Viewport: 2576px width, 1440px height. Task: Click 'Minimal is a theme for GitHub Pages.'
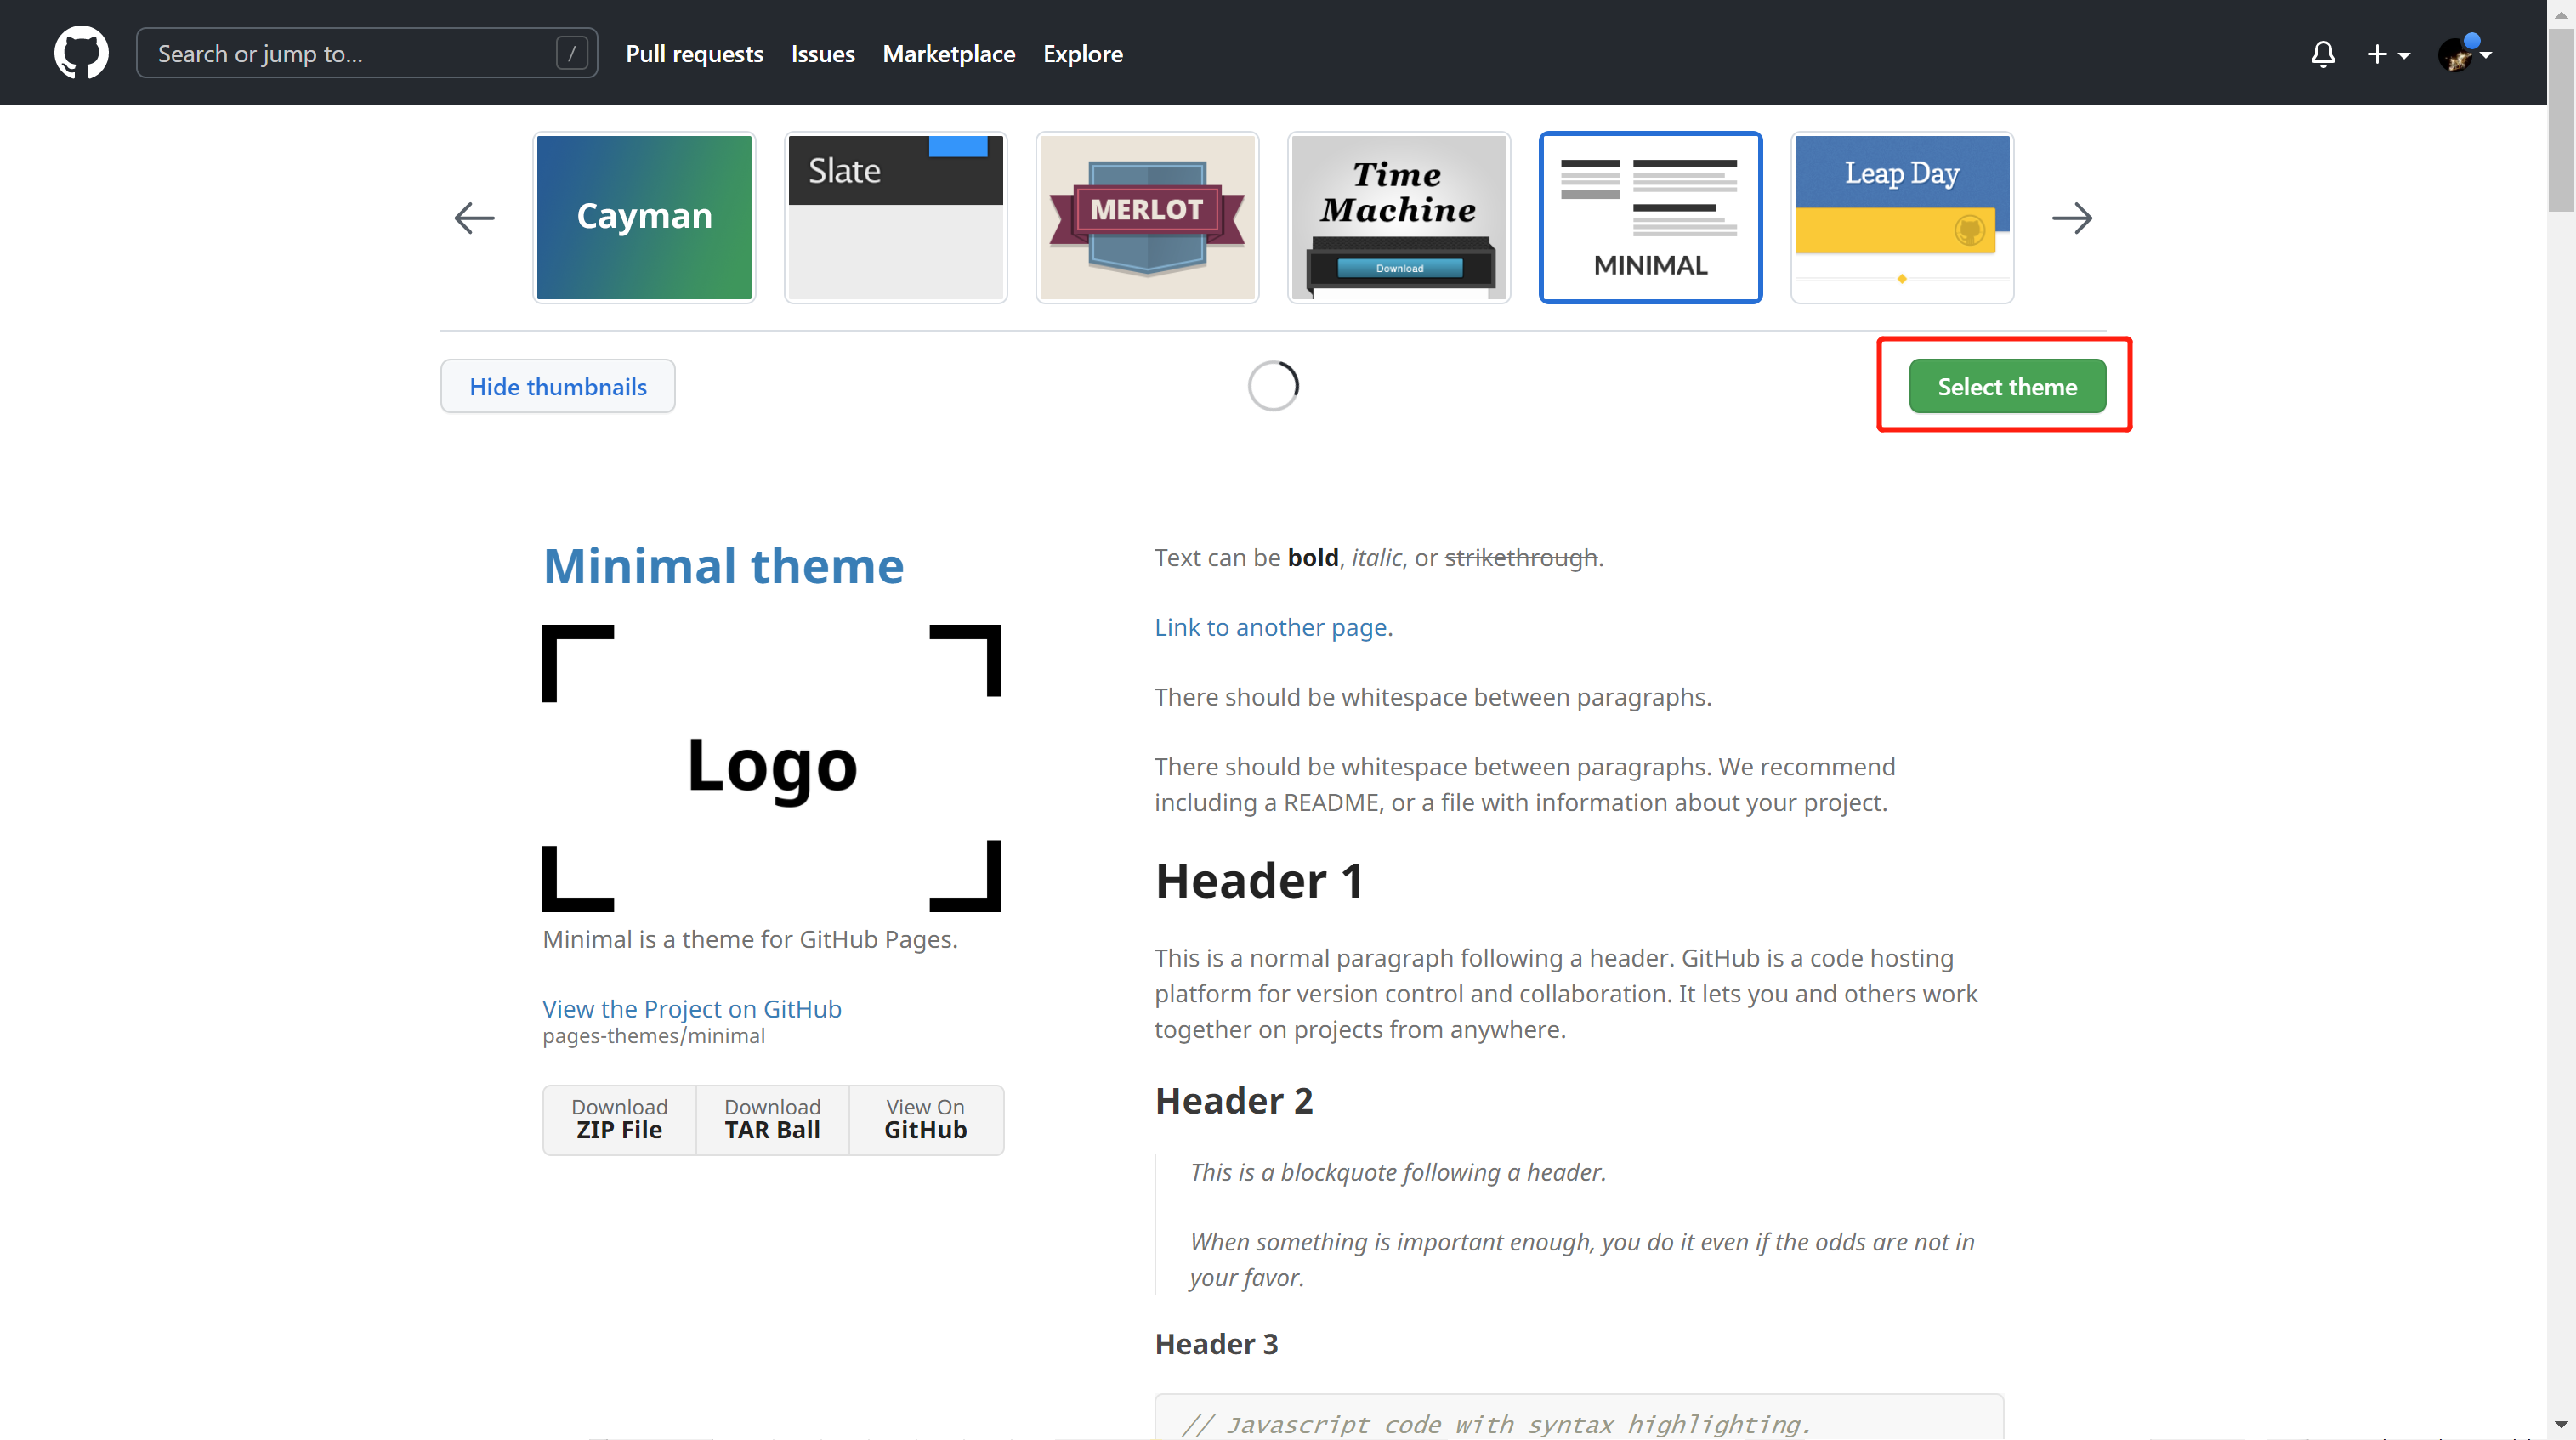[x=750, y=939]
